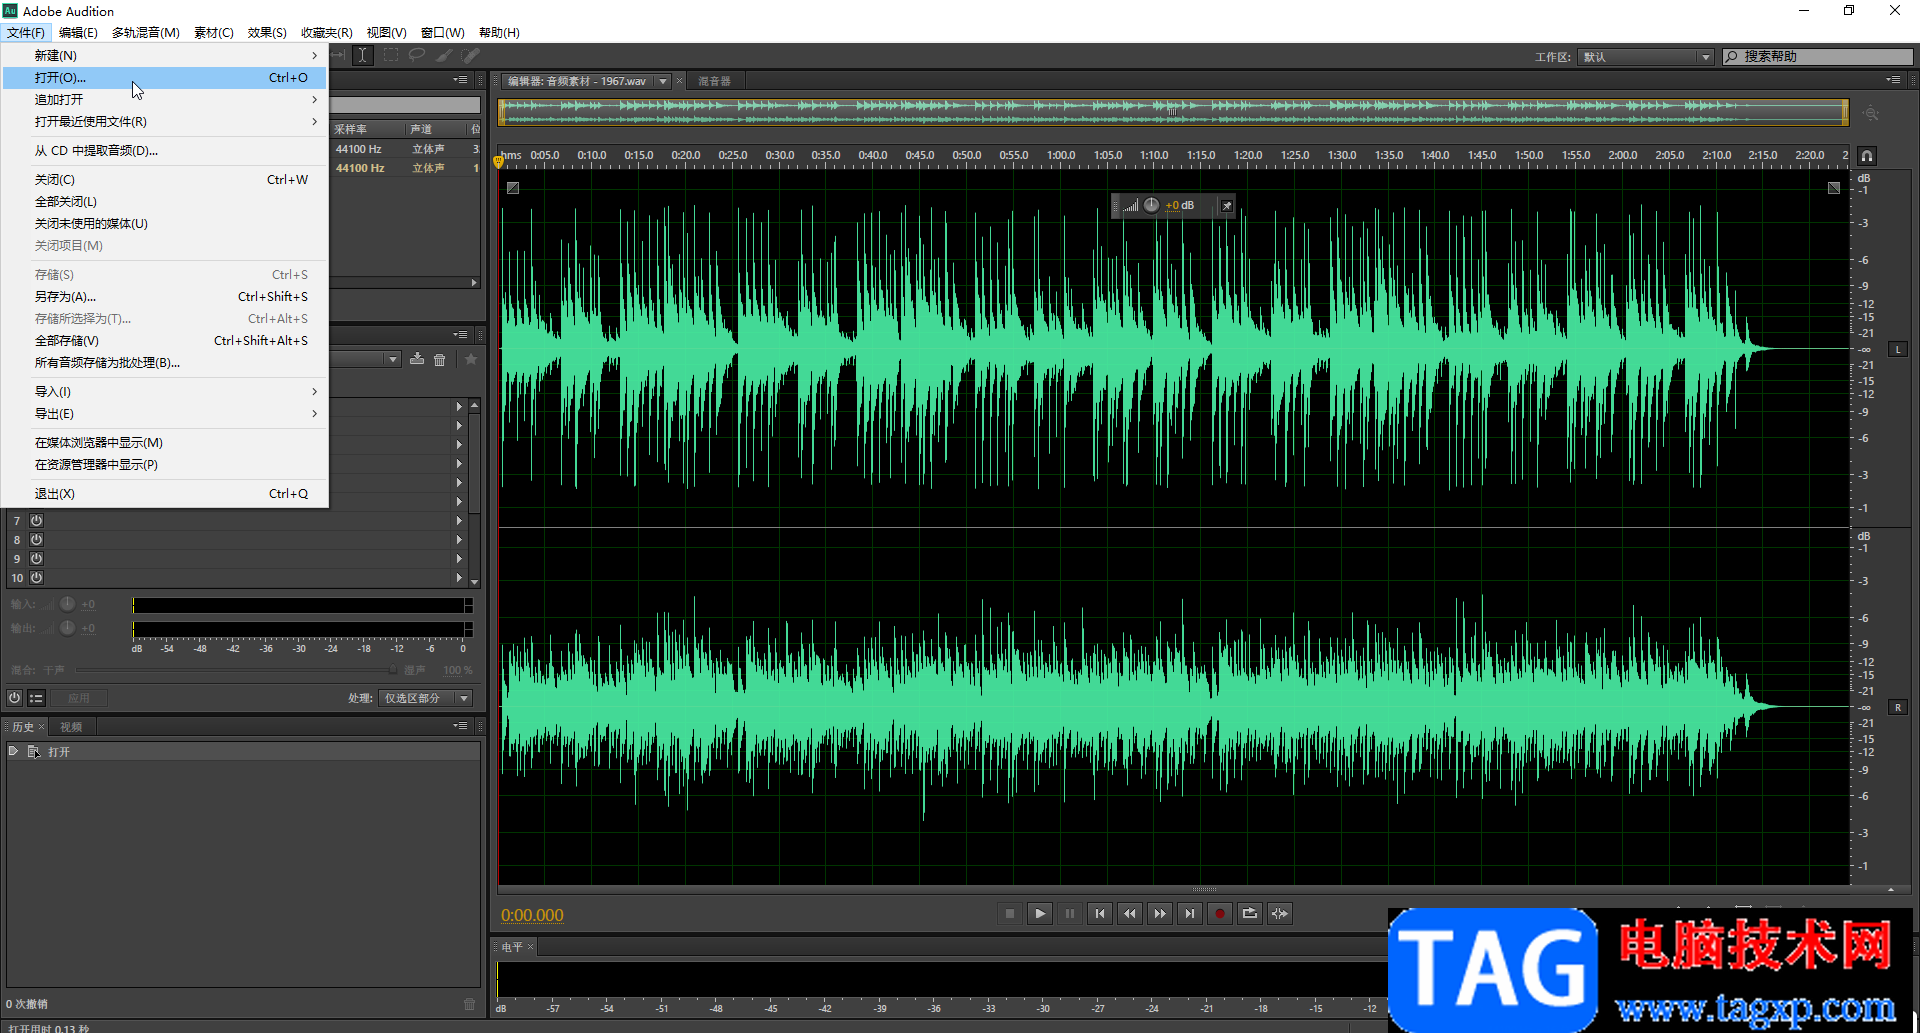The height and width of the screenshot is (1033, 1920).
Task: Close the 电平 panel tab
Action: coord(530,946)
